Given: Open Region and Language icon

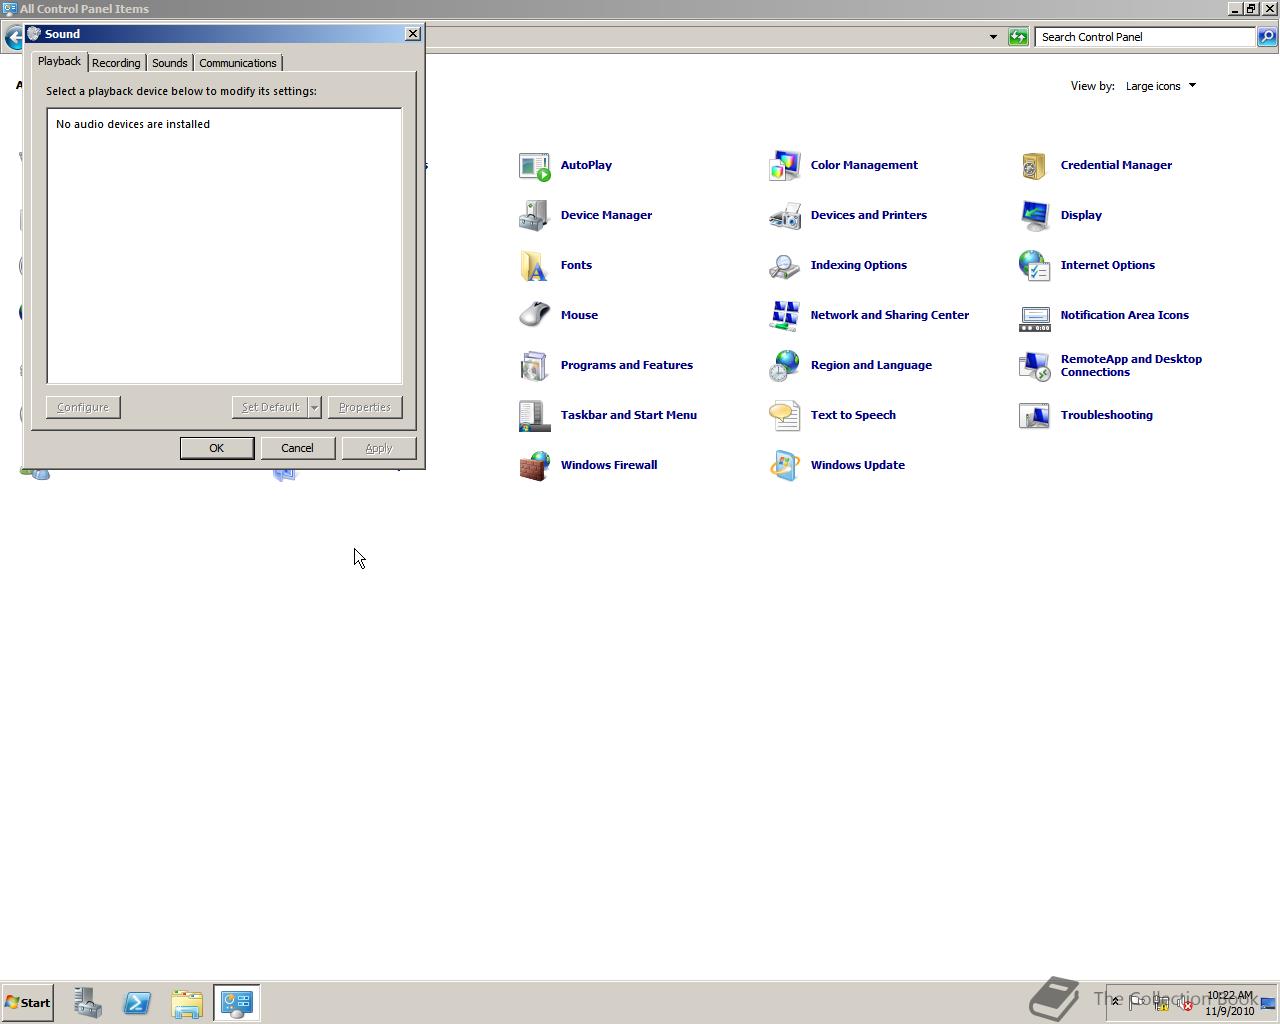Looking at the screenshot, I should point(785,366).
